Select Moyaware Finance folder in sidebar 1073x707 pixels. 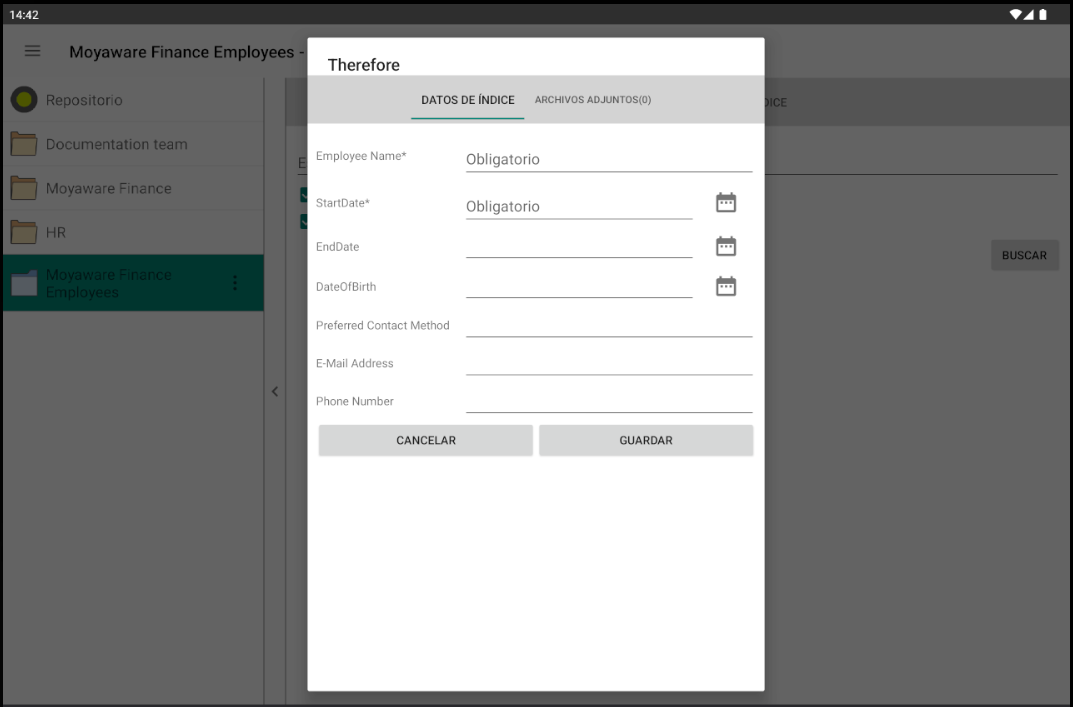pos(108,188)
